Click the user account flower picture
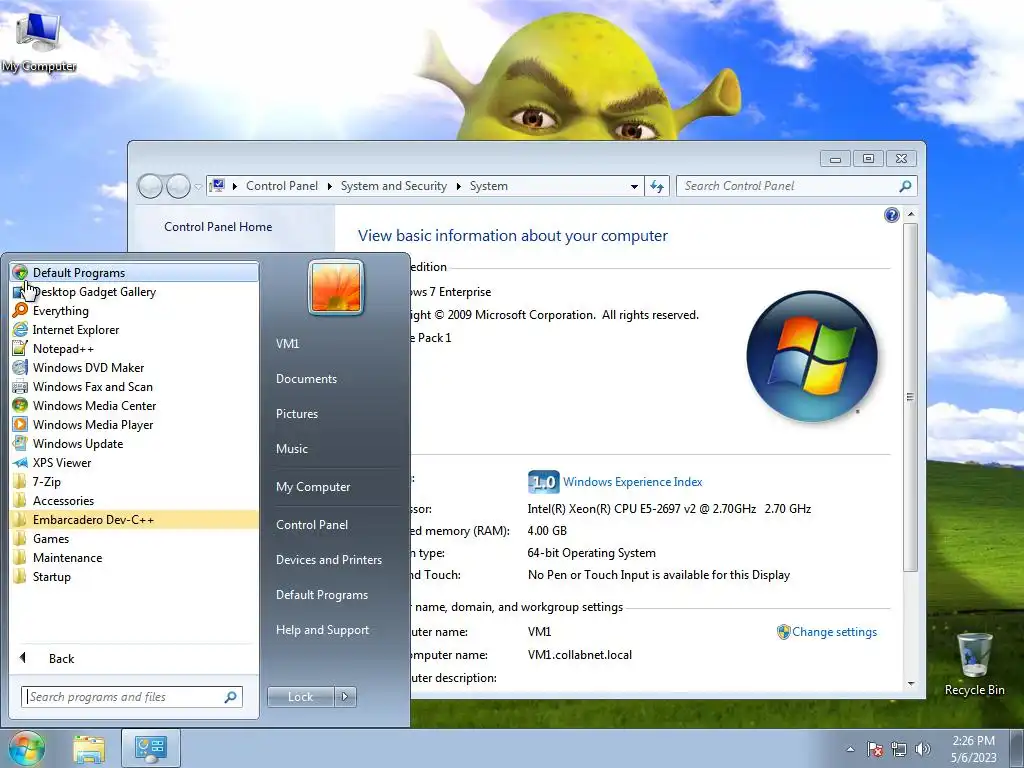This screenshot has width=1024, height=768. (336, 287)
